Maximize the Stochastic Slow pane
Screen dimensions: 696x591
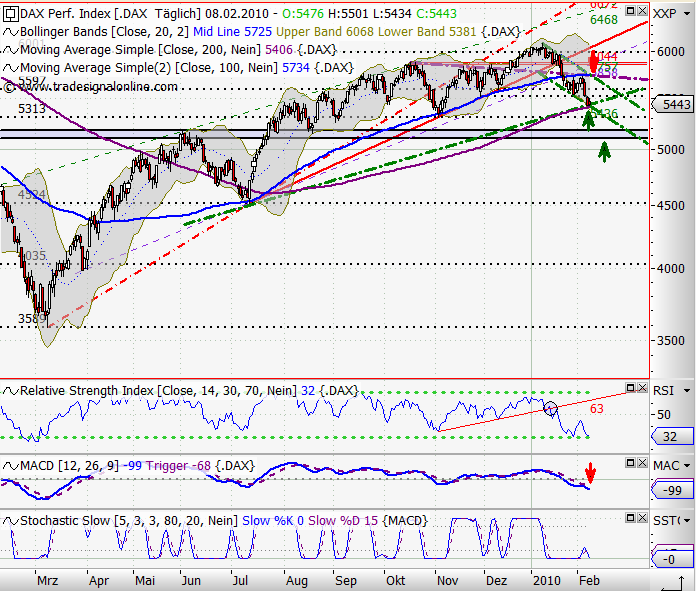(630, 517)
